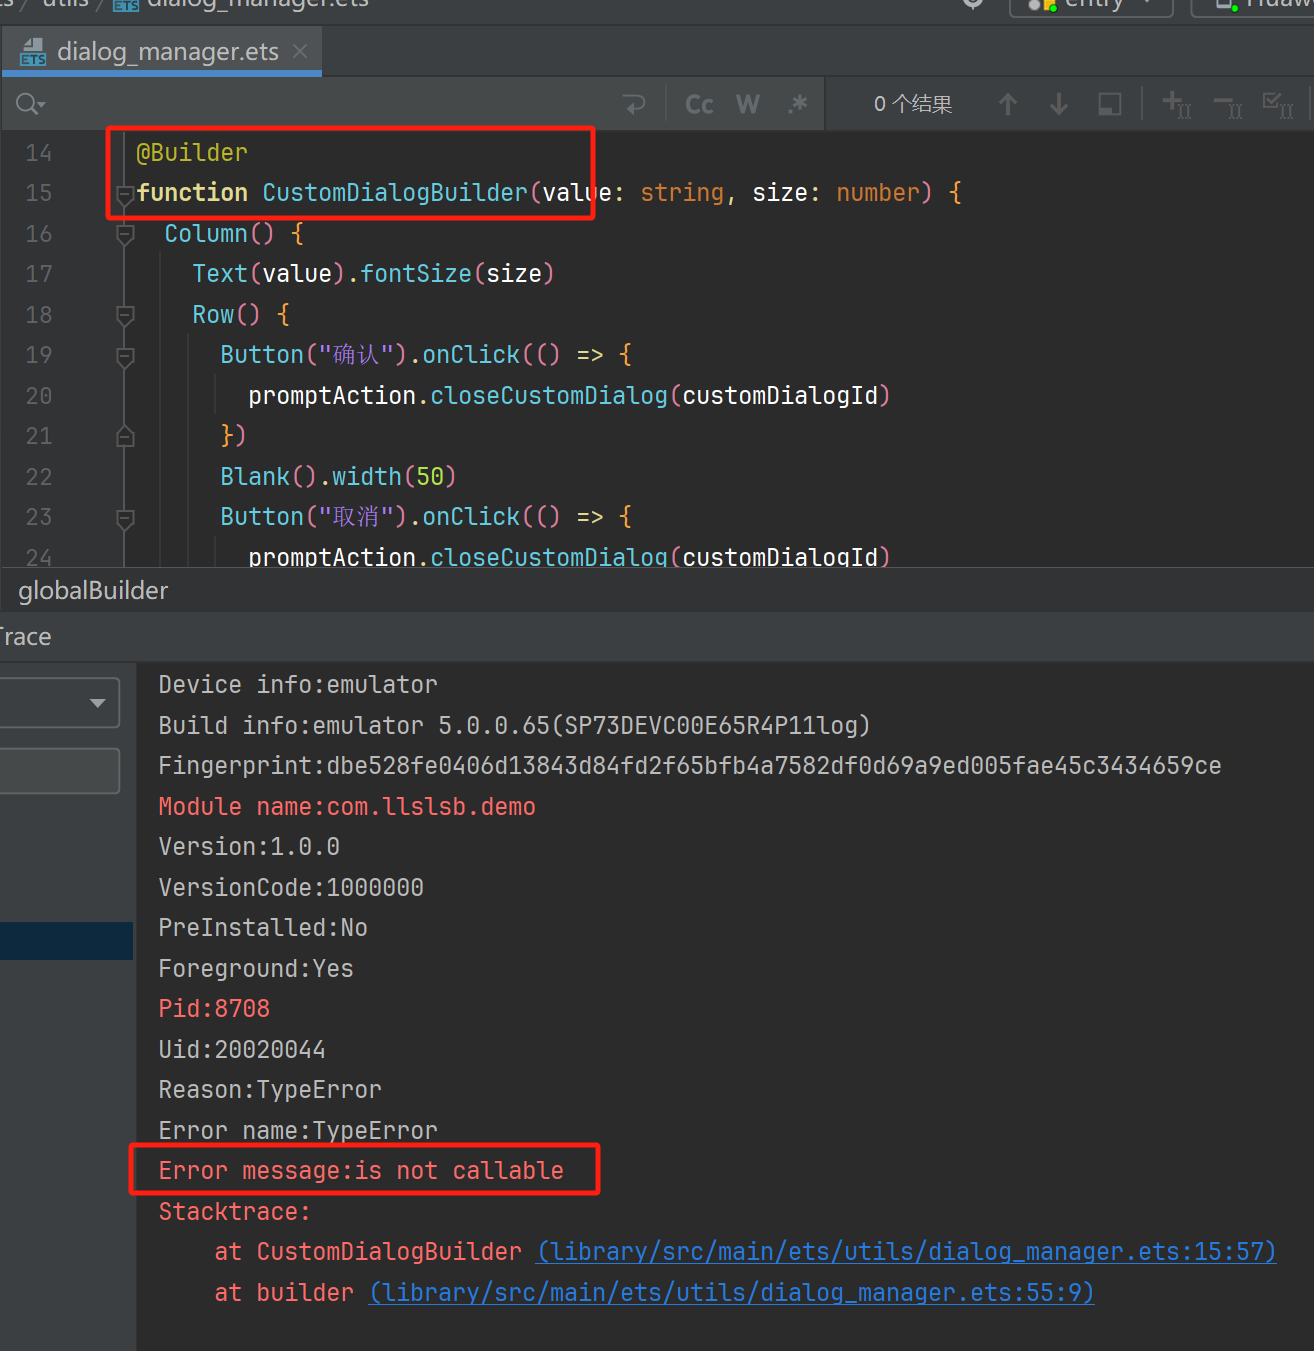Click 'PreInstalled:No' log line
1314x1351 pixels.
click(263, 928)
